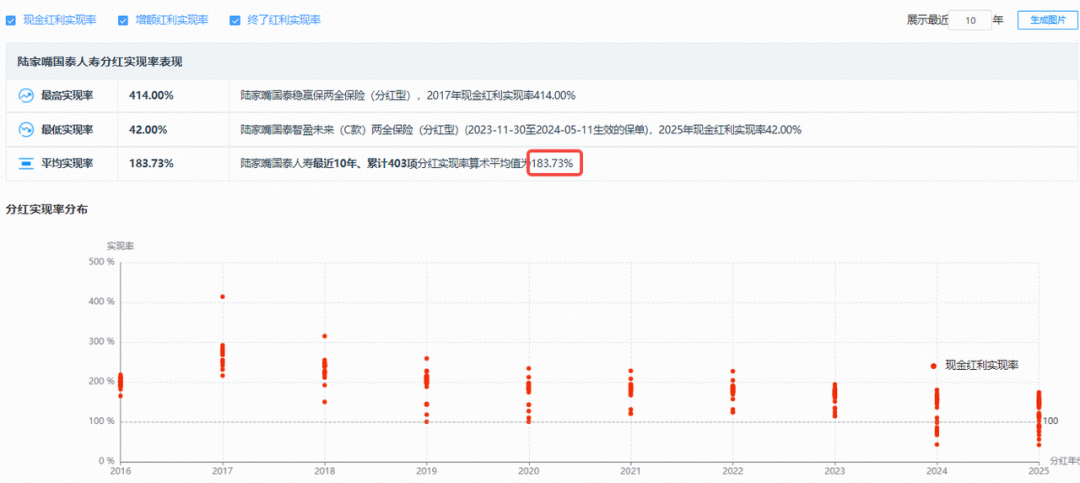
Task: Click the 2020 x-axis year label
Action: [x=529, y=471]
